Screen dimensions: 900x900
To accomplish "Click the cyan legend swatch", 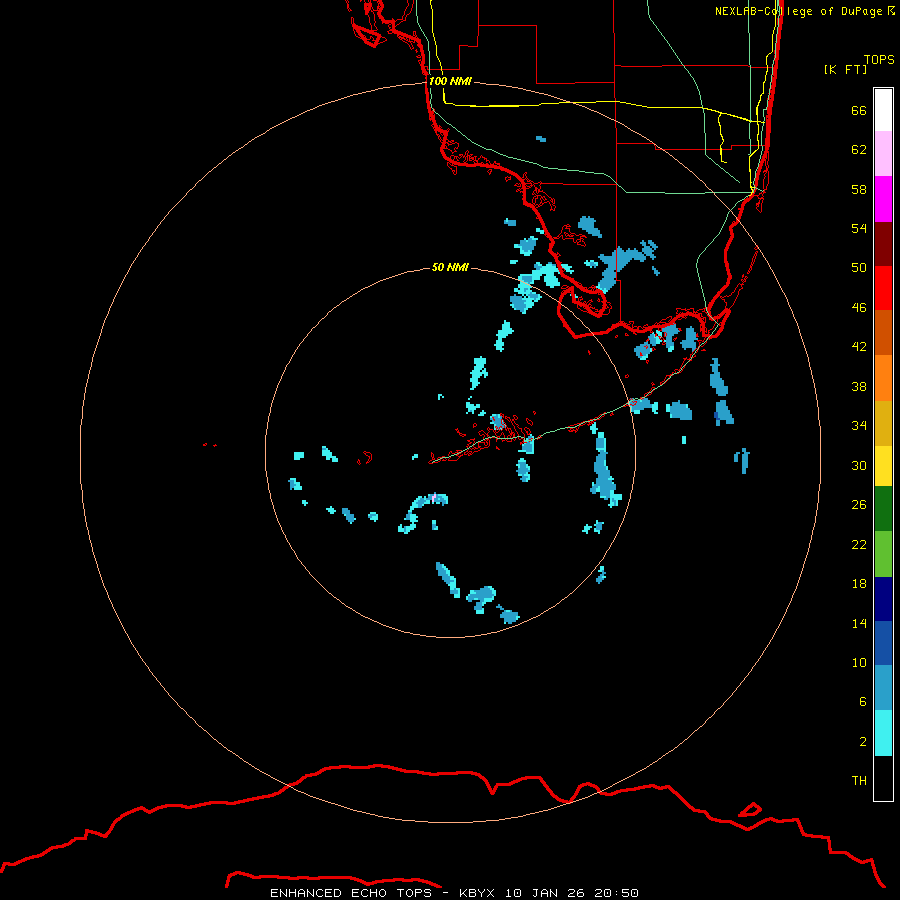I will pos(883,733).
